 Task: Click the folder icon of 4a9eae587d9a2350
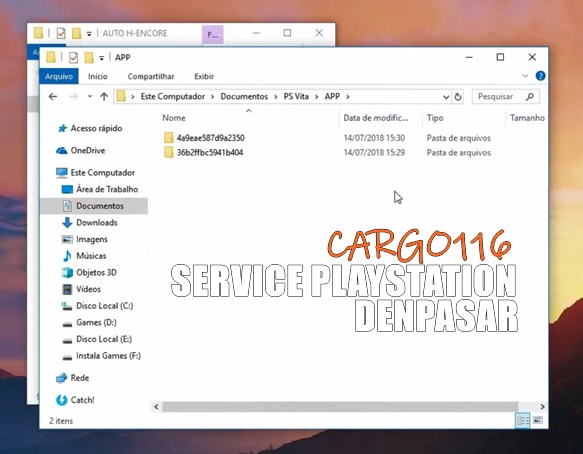tap(168, 138)
